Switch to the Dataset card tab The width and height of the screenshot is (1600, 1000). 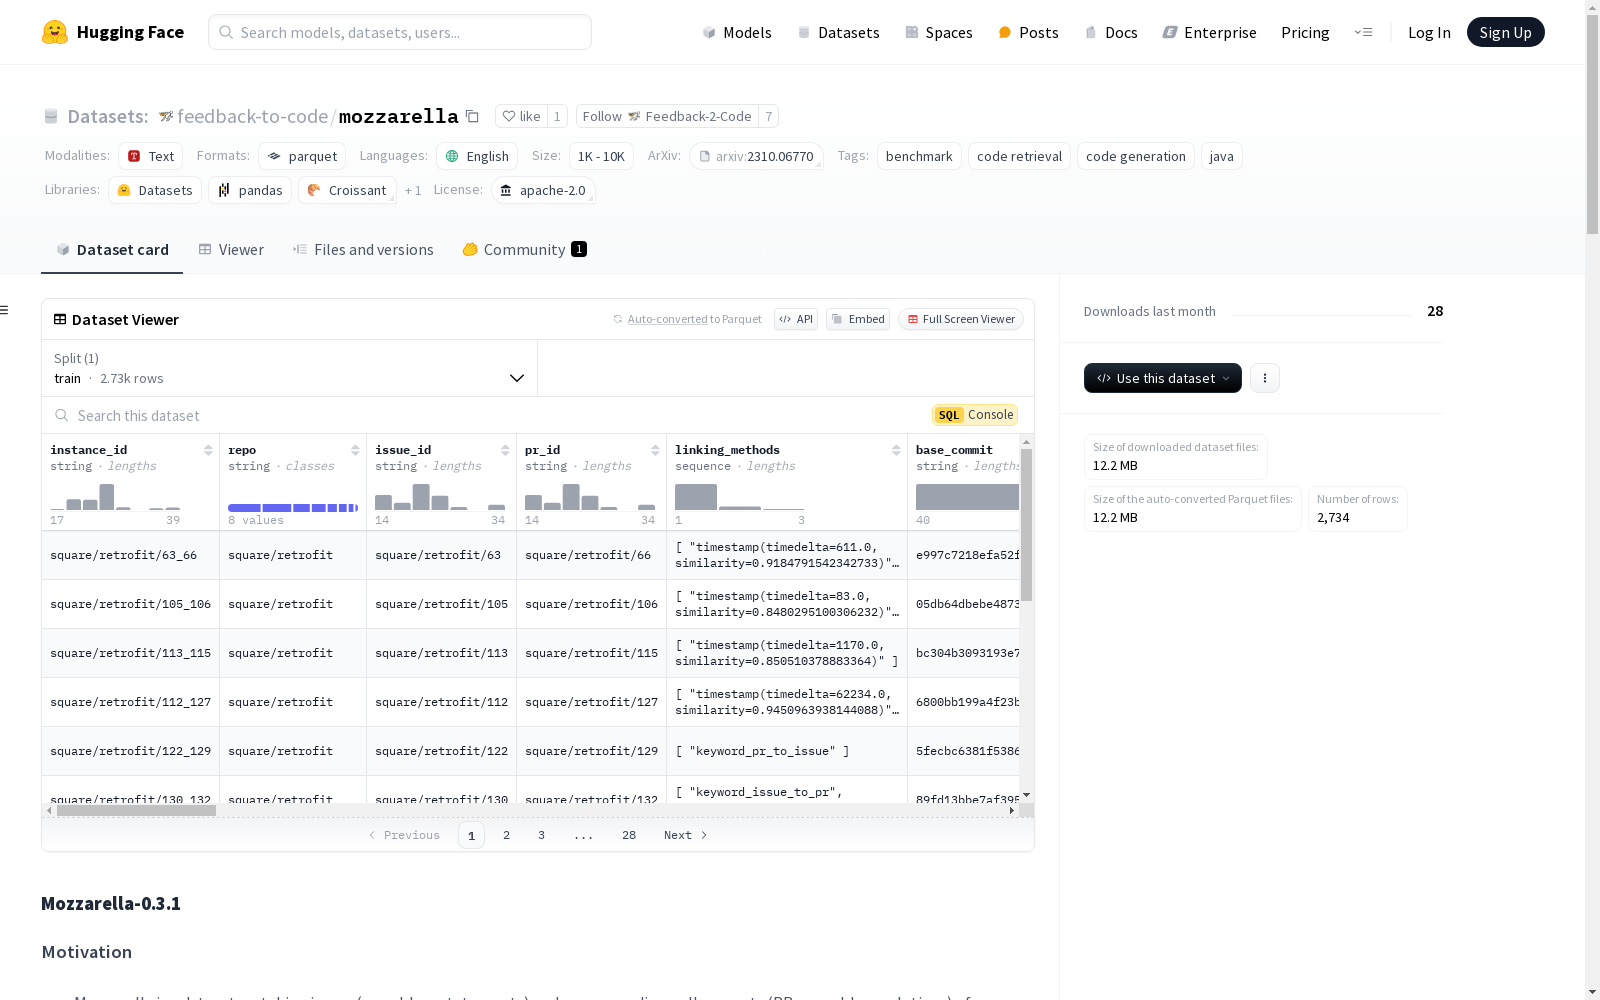112,250
